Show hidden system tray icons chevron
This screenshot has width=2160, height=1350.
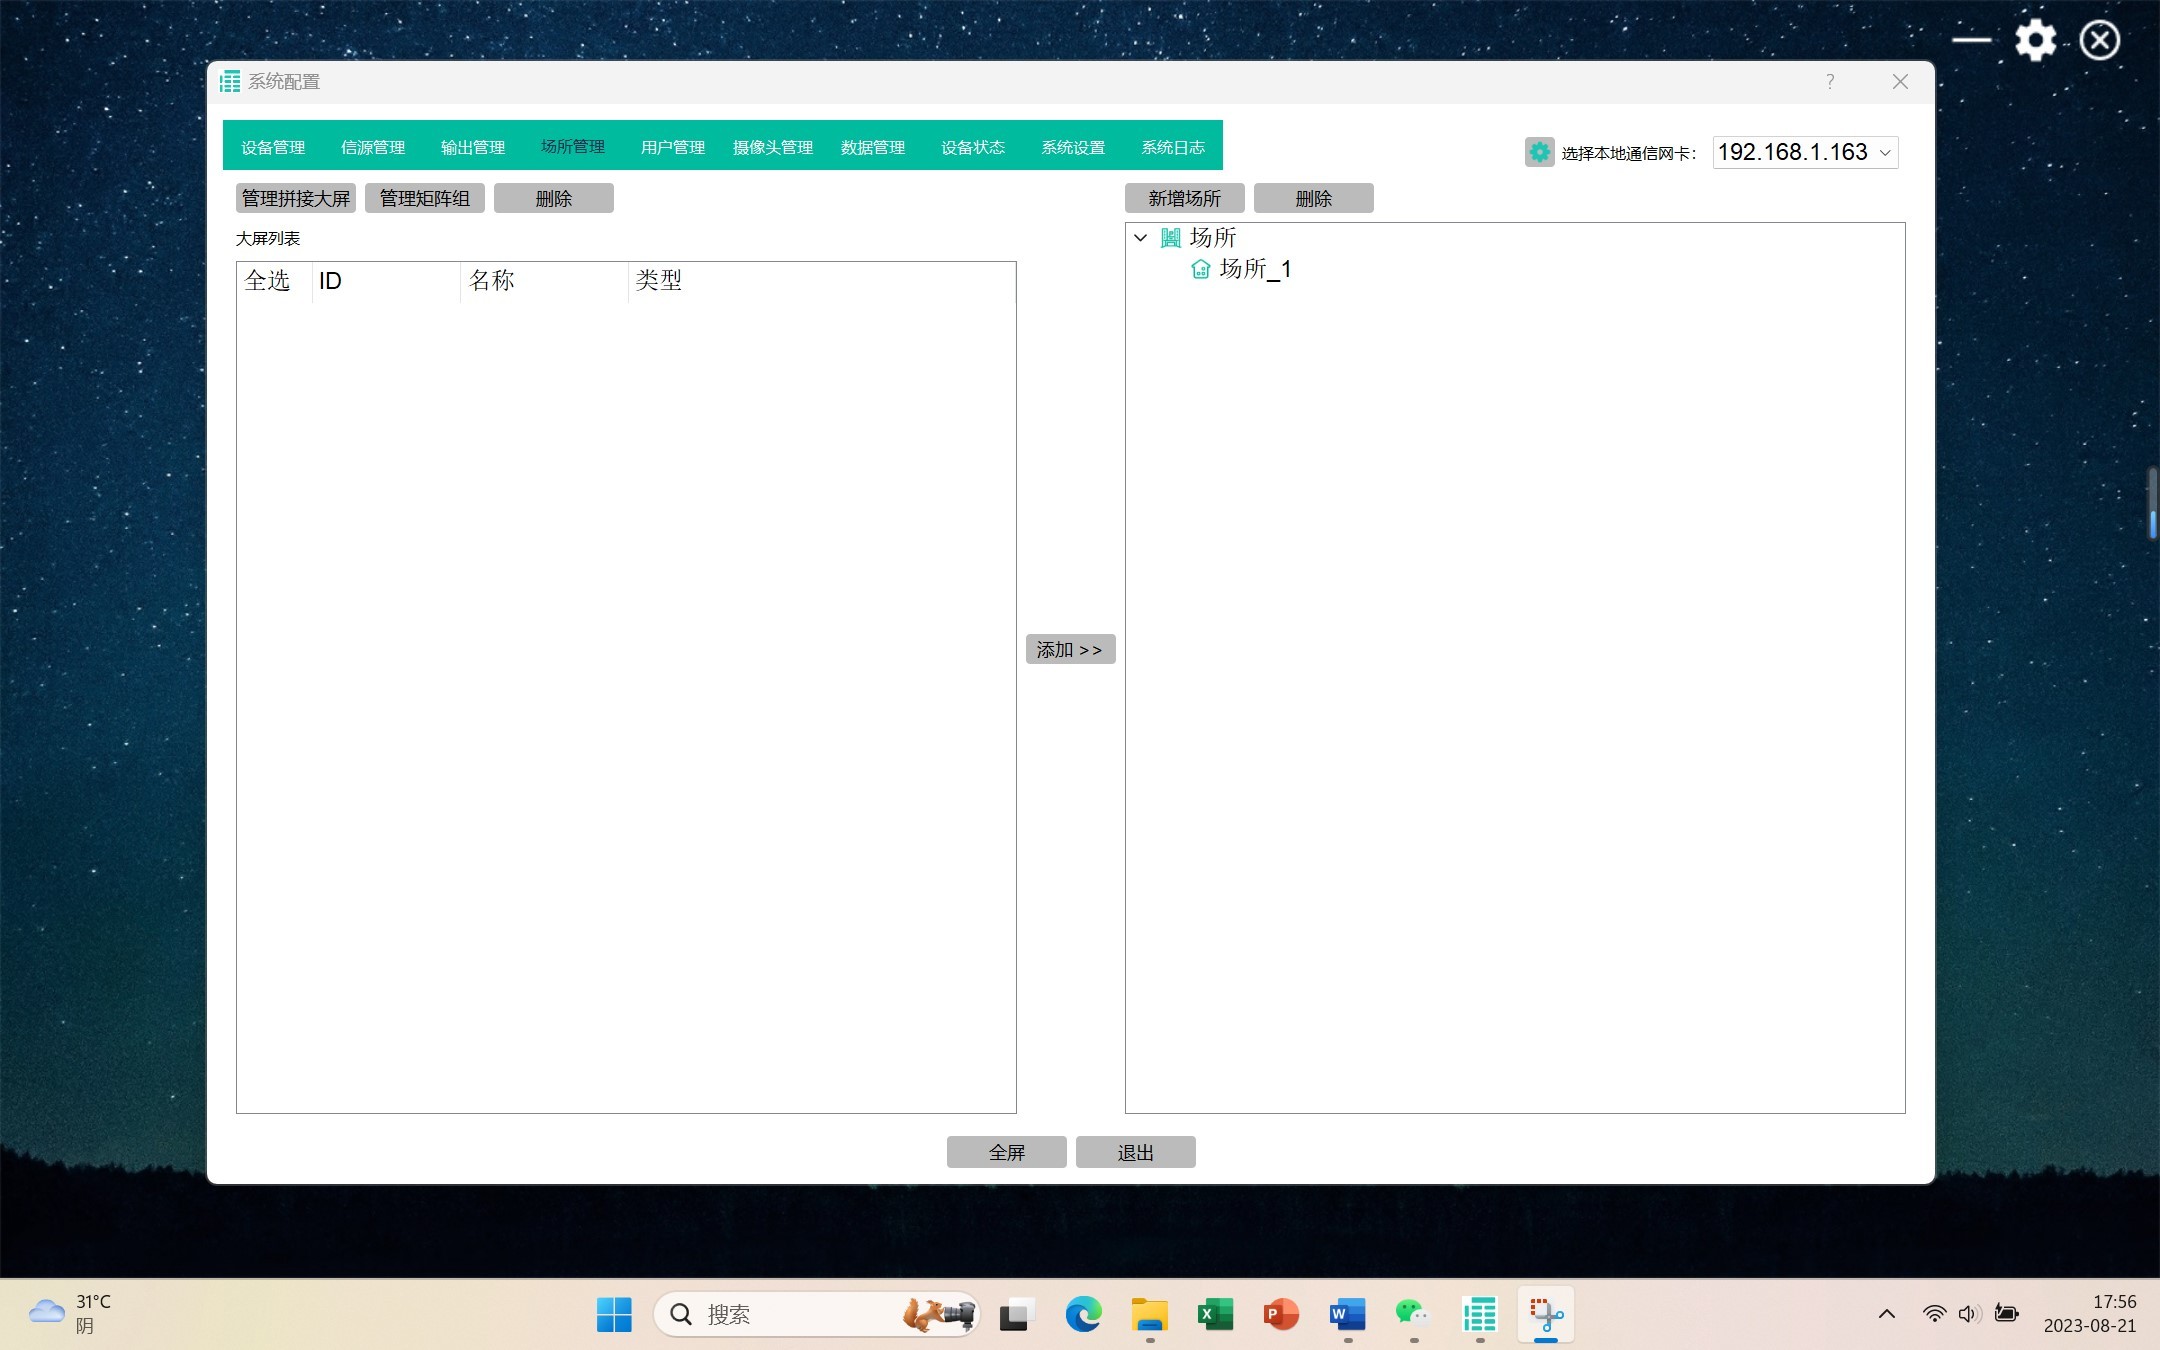(1886, 1314)
